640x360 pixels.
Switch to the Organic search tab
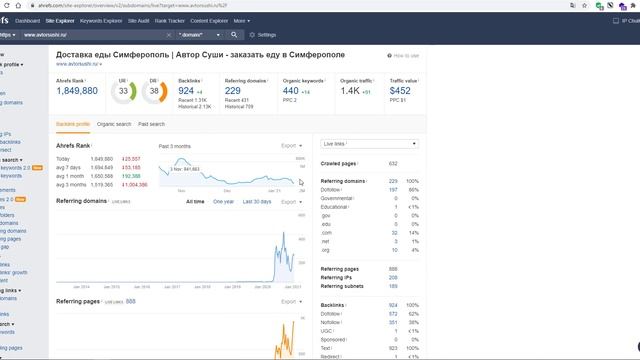(114, 124)
